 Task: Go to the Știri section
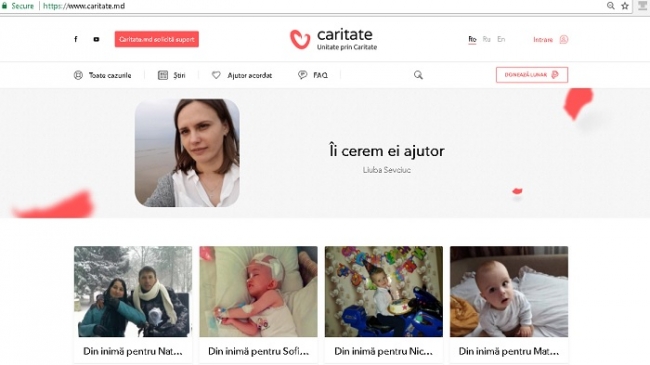click(172, 75)
